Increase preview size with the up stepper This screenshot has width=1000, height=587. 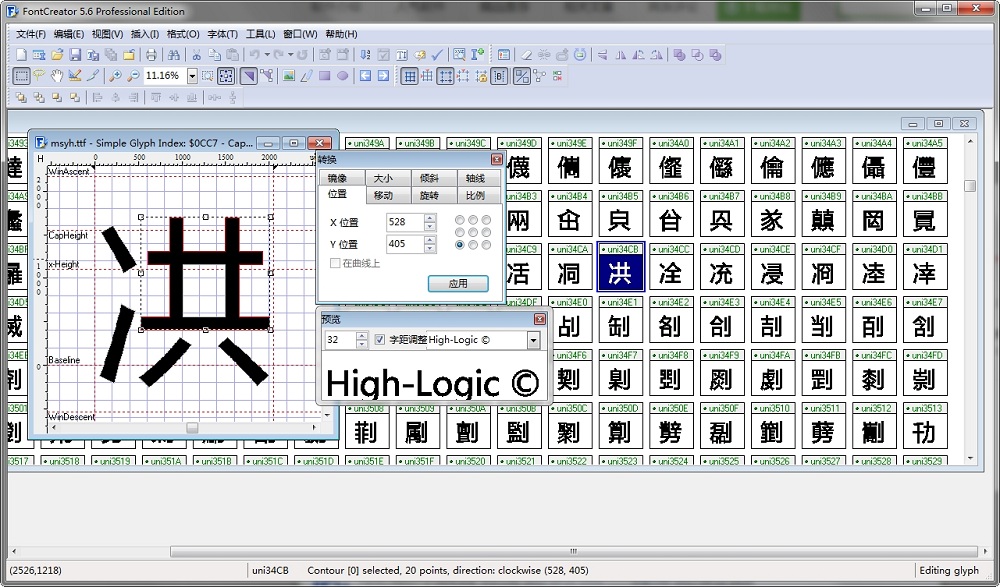(x=362, y=336)
